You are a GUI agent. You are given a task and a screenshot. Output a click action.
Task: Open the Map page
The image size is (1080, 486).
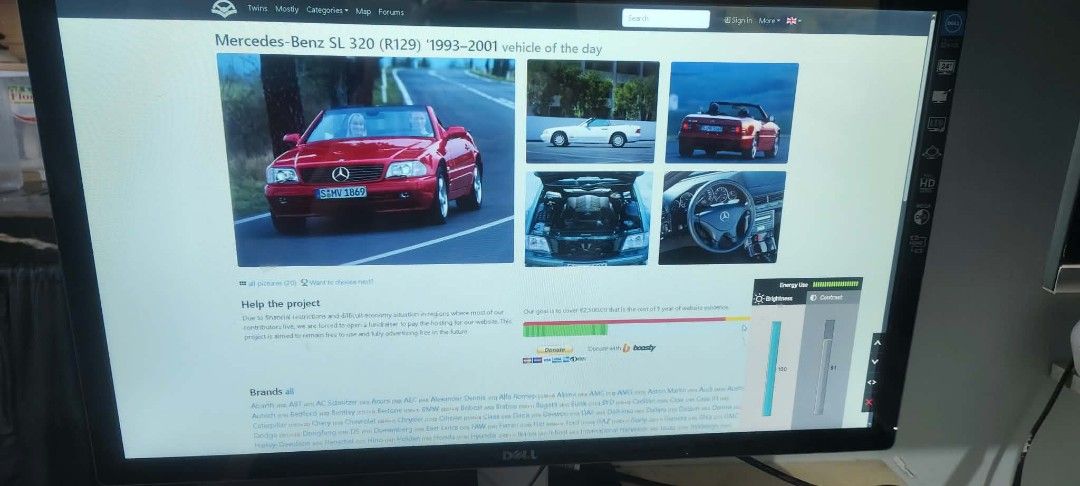pos(363,12)
